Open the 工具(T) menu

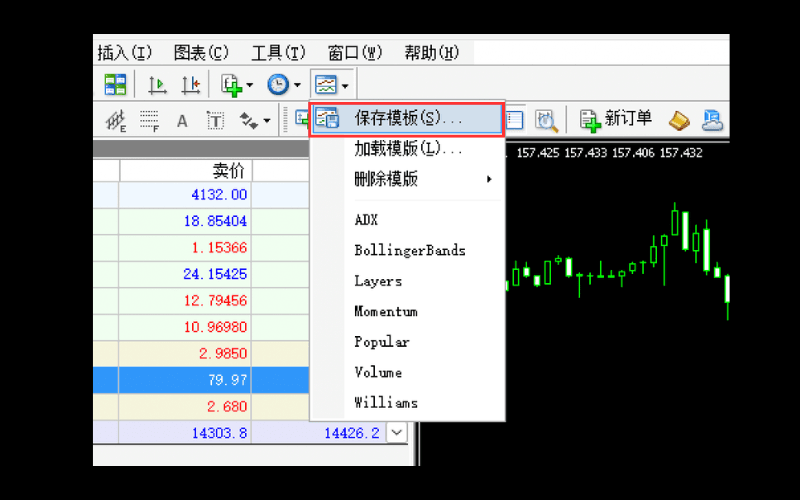(x=278, y=52)
